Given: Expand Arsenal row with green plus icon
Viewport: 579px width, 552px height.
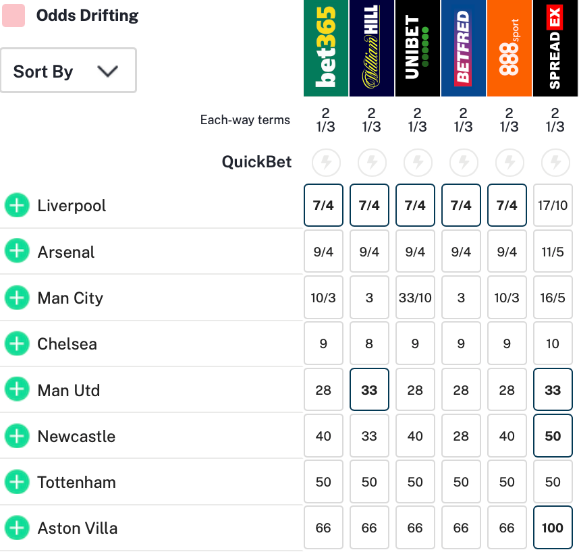Looking at the screenshot, I should tap(17, 251).
